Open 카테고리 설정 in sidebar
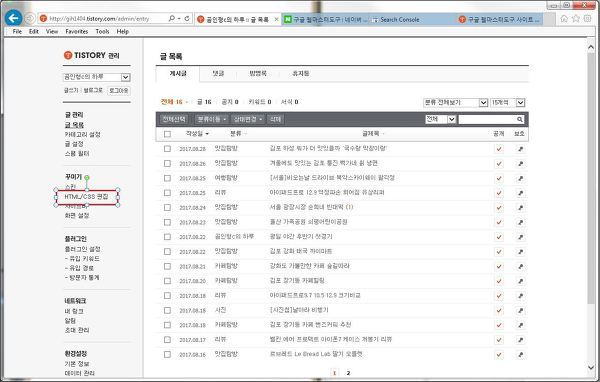Viewport: 600px width, 382px height. point(83,135)
